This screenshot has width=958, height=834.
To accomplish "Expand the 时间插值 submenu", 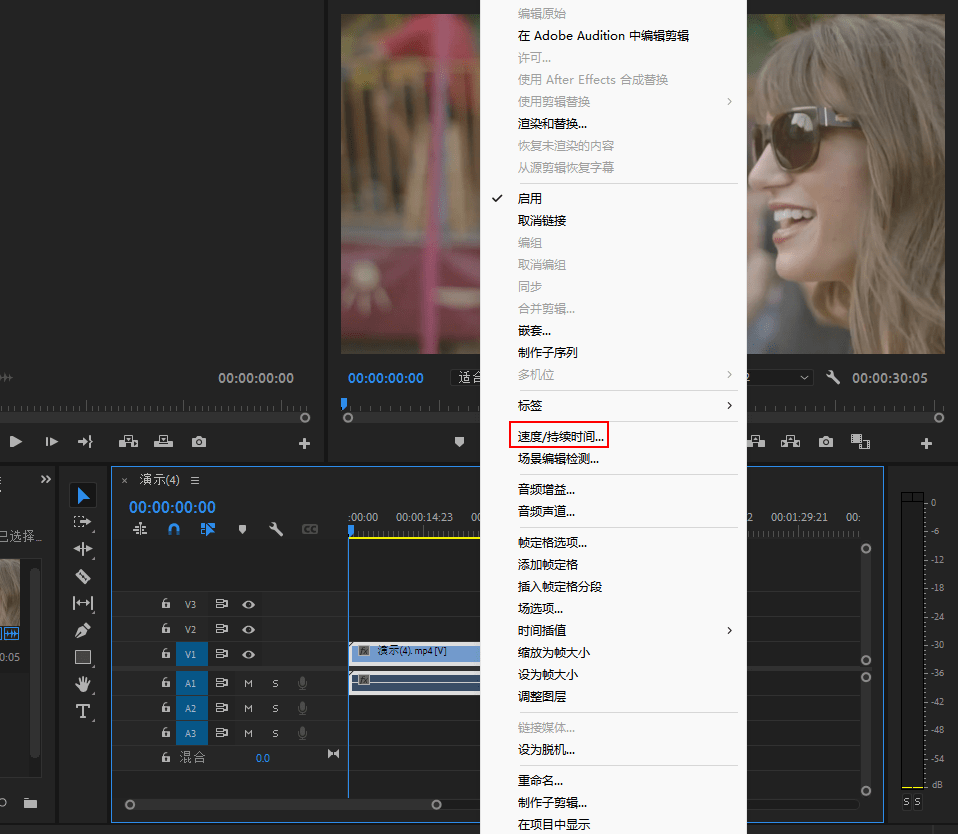I will pyautogui.click(x=729, y=631).
